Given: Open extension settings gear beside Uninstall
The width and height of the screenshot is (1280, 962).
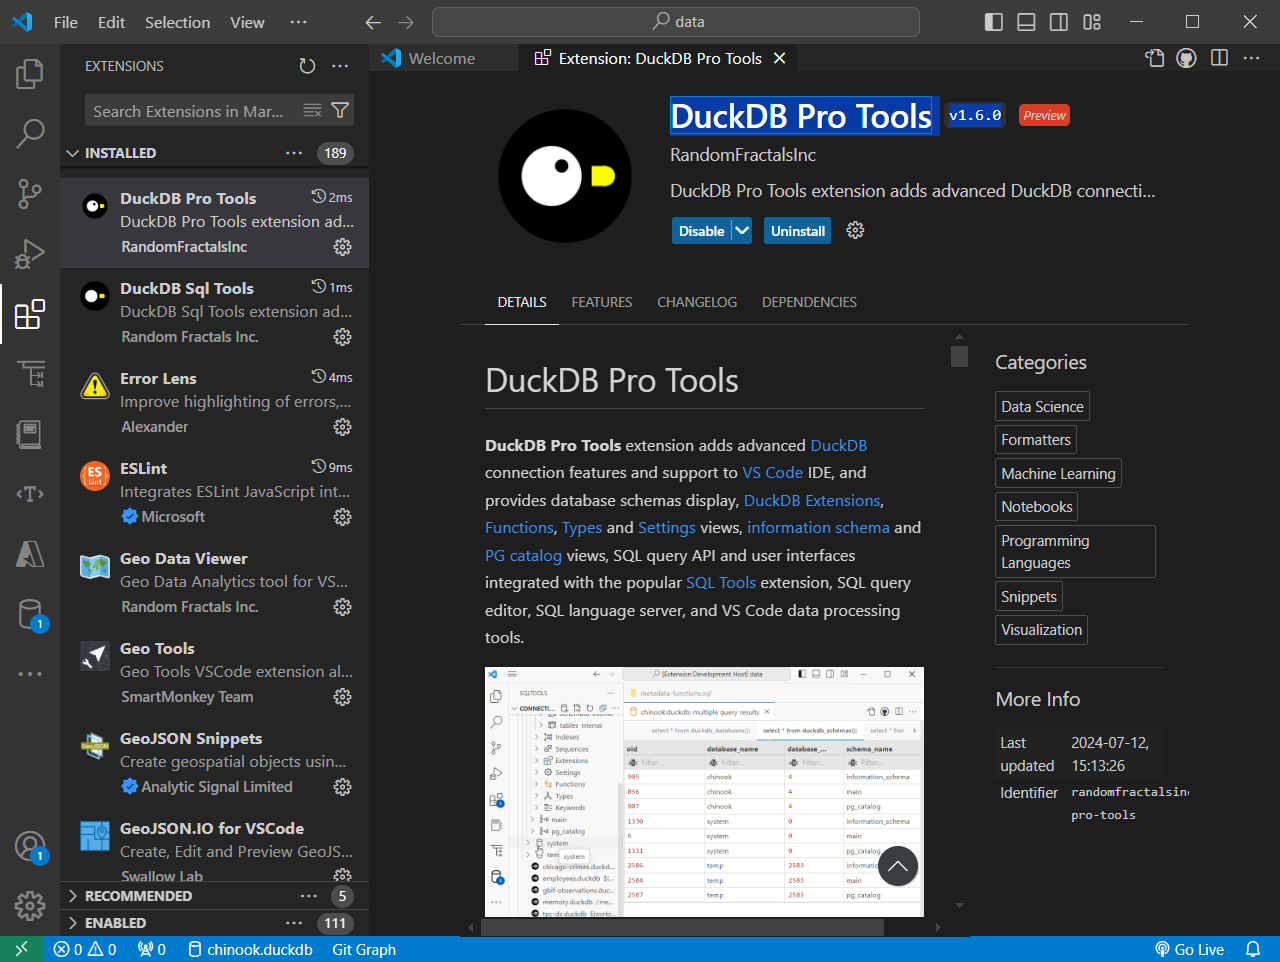Looking at the screenshot, I should [855, 230].
